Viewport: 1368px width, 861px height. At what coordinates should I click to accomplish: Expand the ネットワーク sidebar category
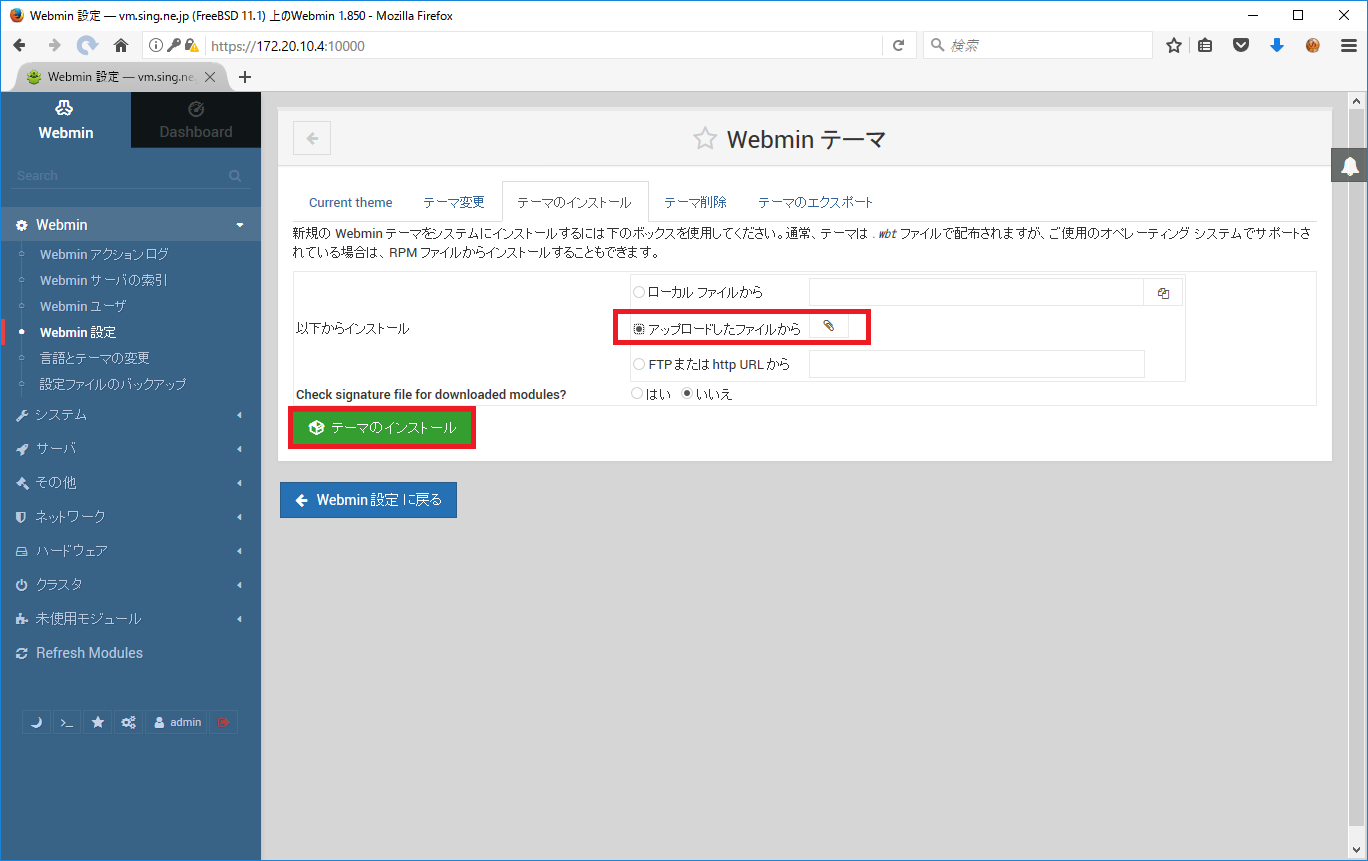131,517
